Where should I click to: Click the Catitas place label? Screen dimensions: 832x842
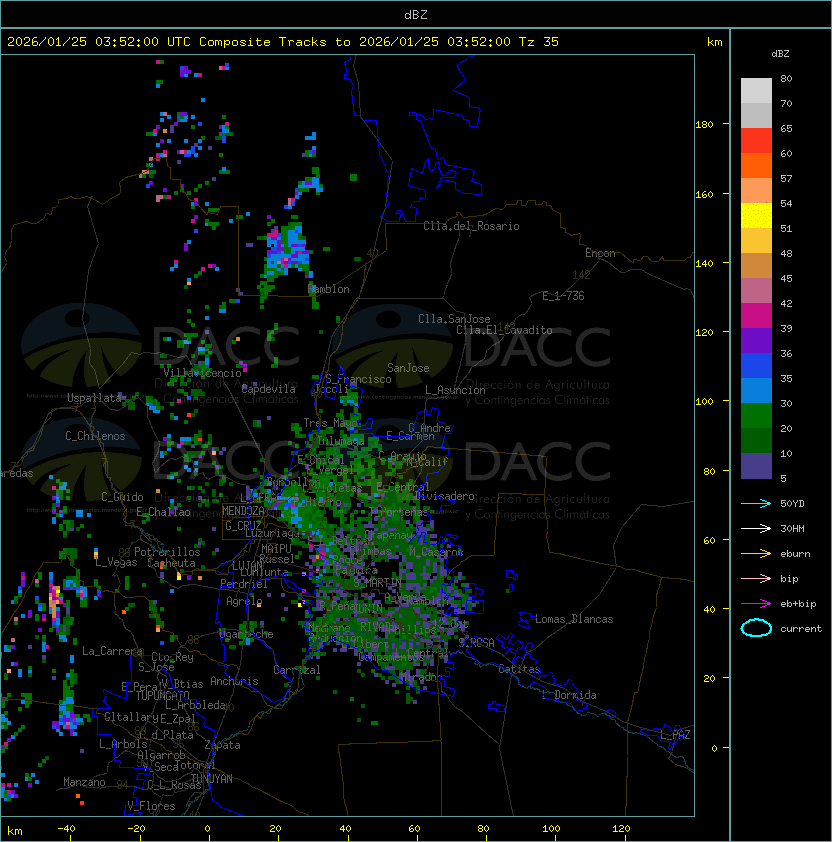(x=519, y=669)
